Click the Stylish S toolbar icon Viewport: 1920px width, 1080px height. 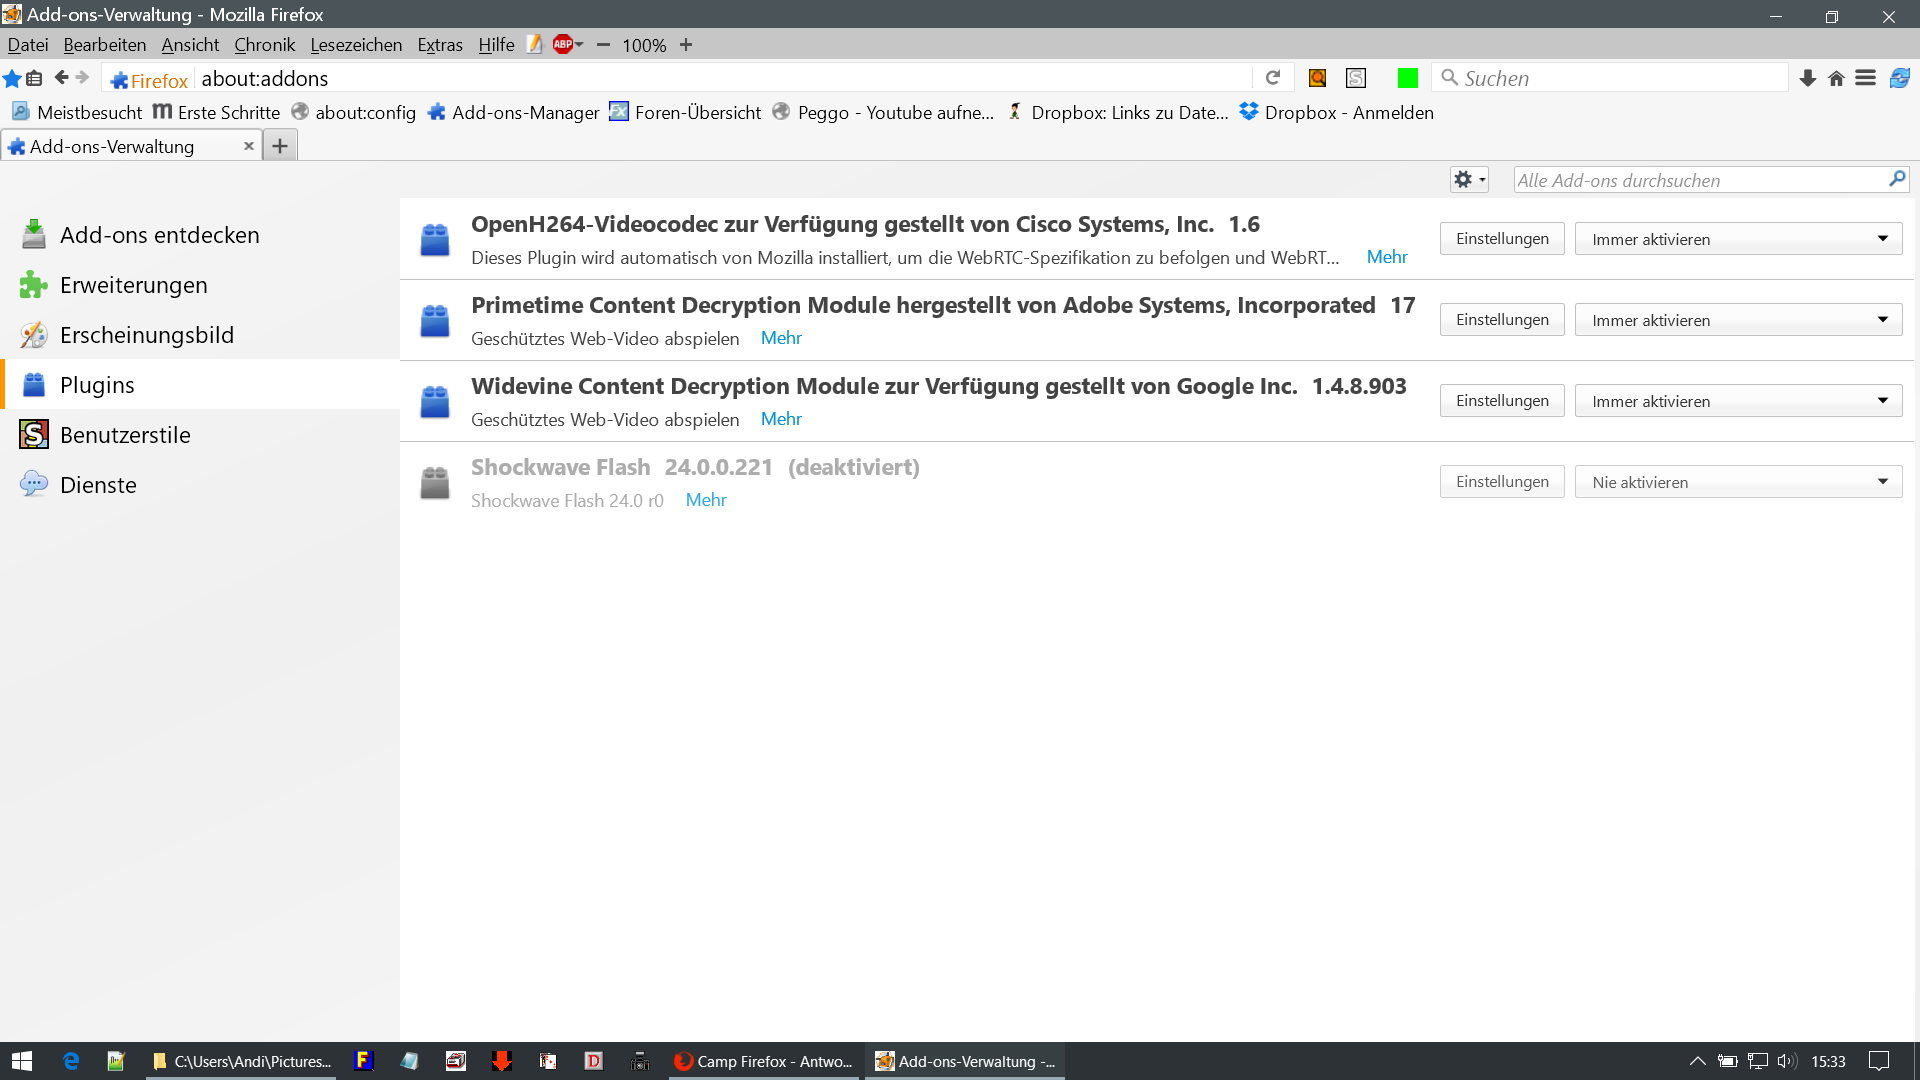(x=1356, y=78)
